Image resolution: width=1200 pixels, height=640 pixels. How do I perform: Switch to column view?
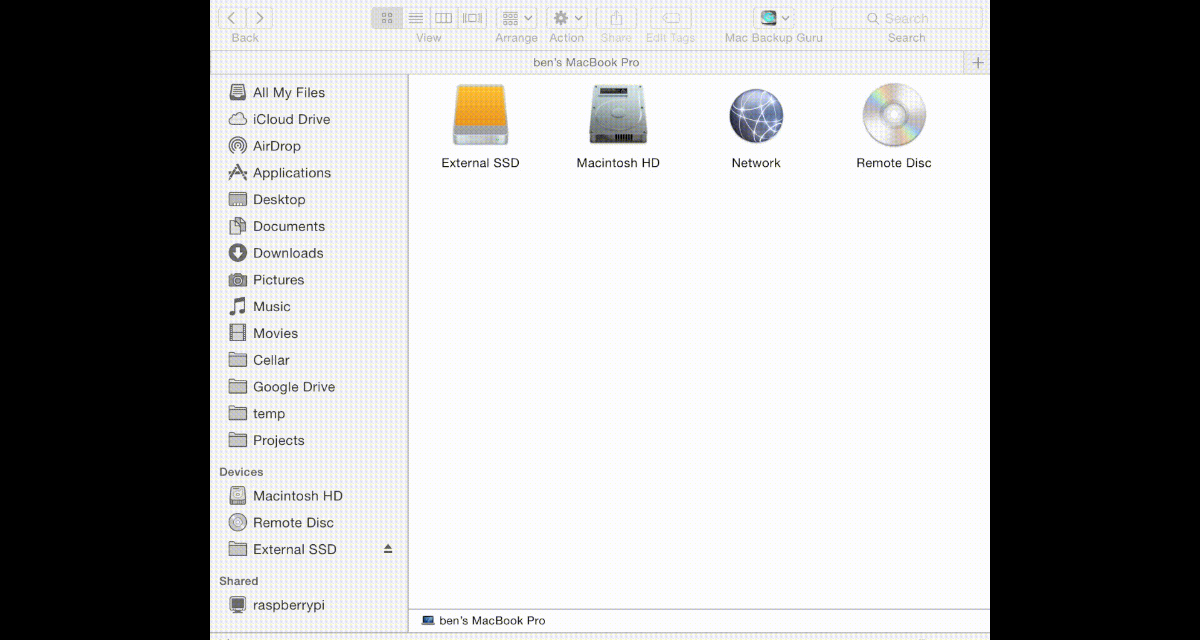tap(443, 18)
